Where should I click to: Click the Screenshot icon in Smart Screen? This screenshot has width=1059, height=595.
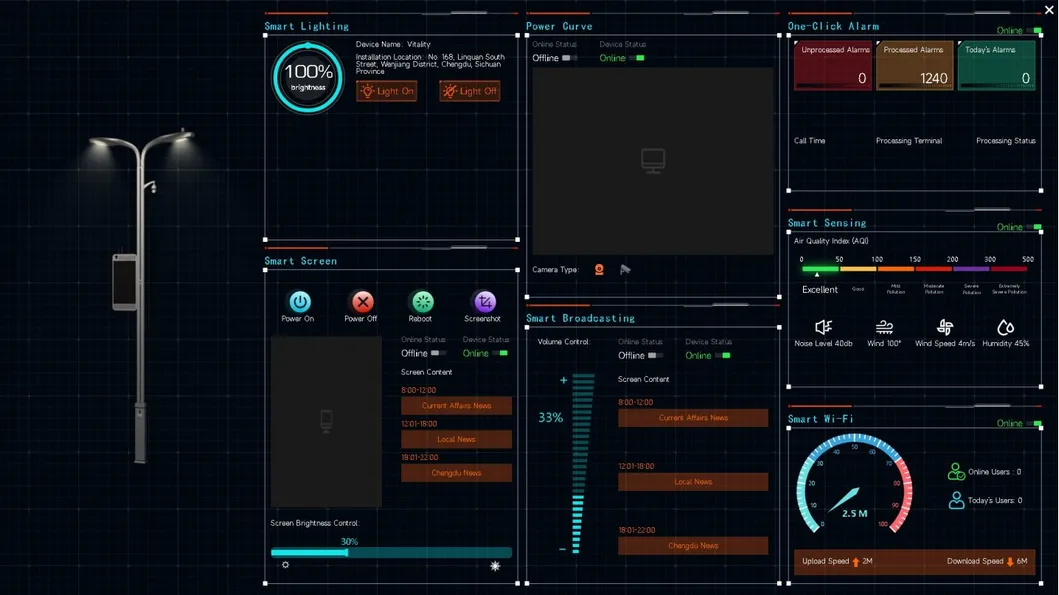pyautogui.click(x=483, y=300)
